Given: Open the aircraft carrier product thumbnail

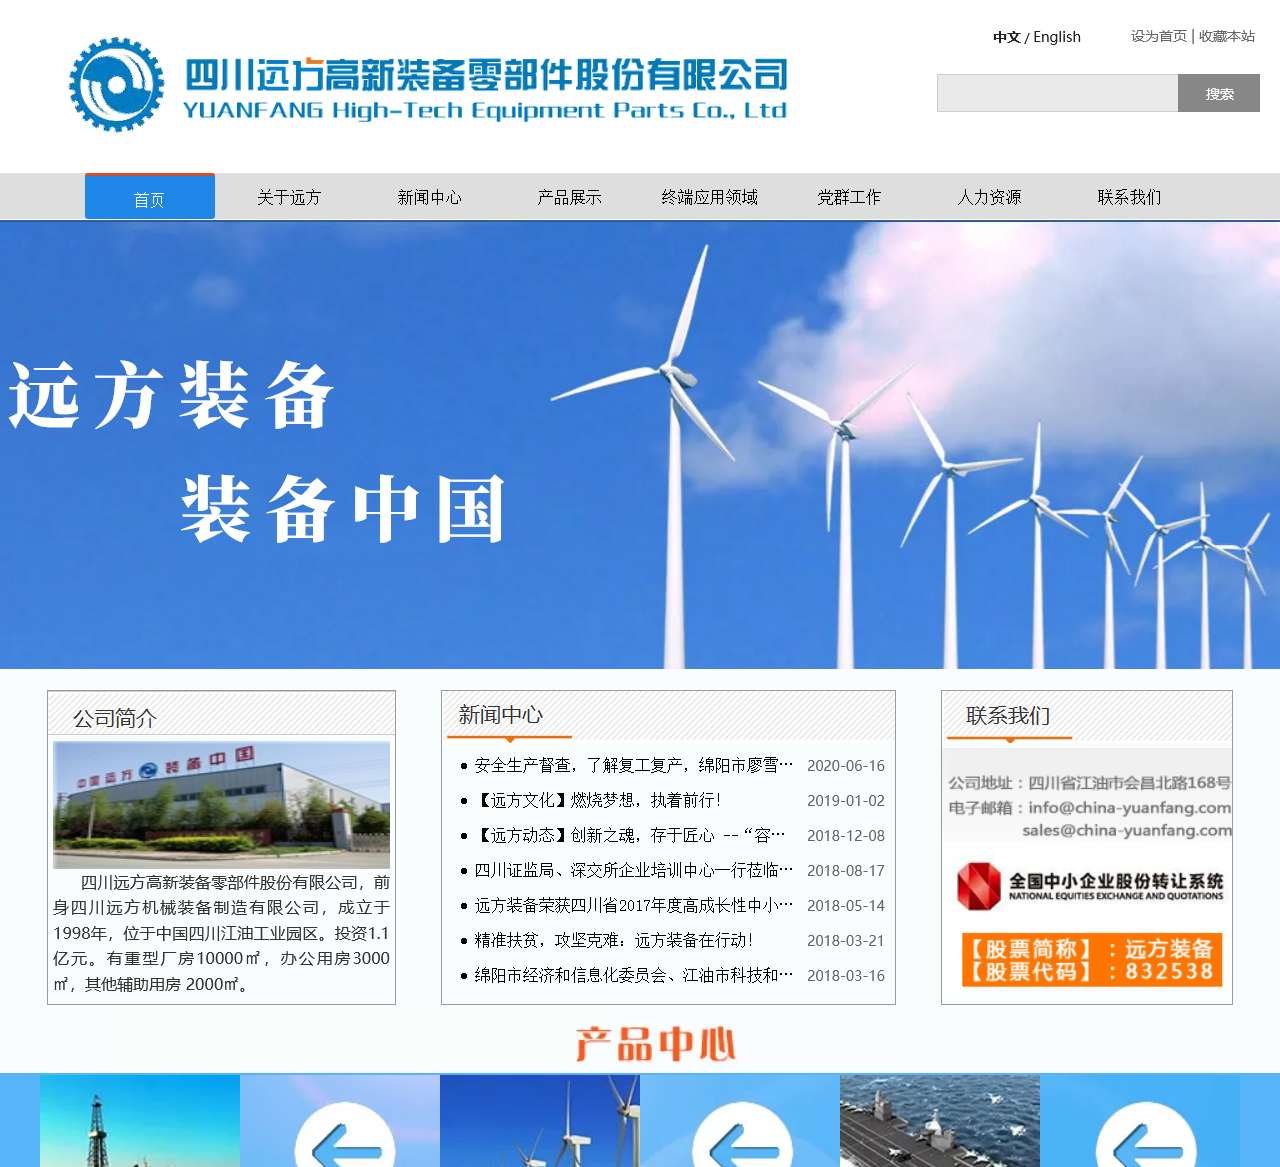Looking at the screenshot, I should tap(940, 1121).
